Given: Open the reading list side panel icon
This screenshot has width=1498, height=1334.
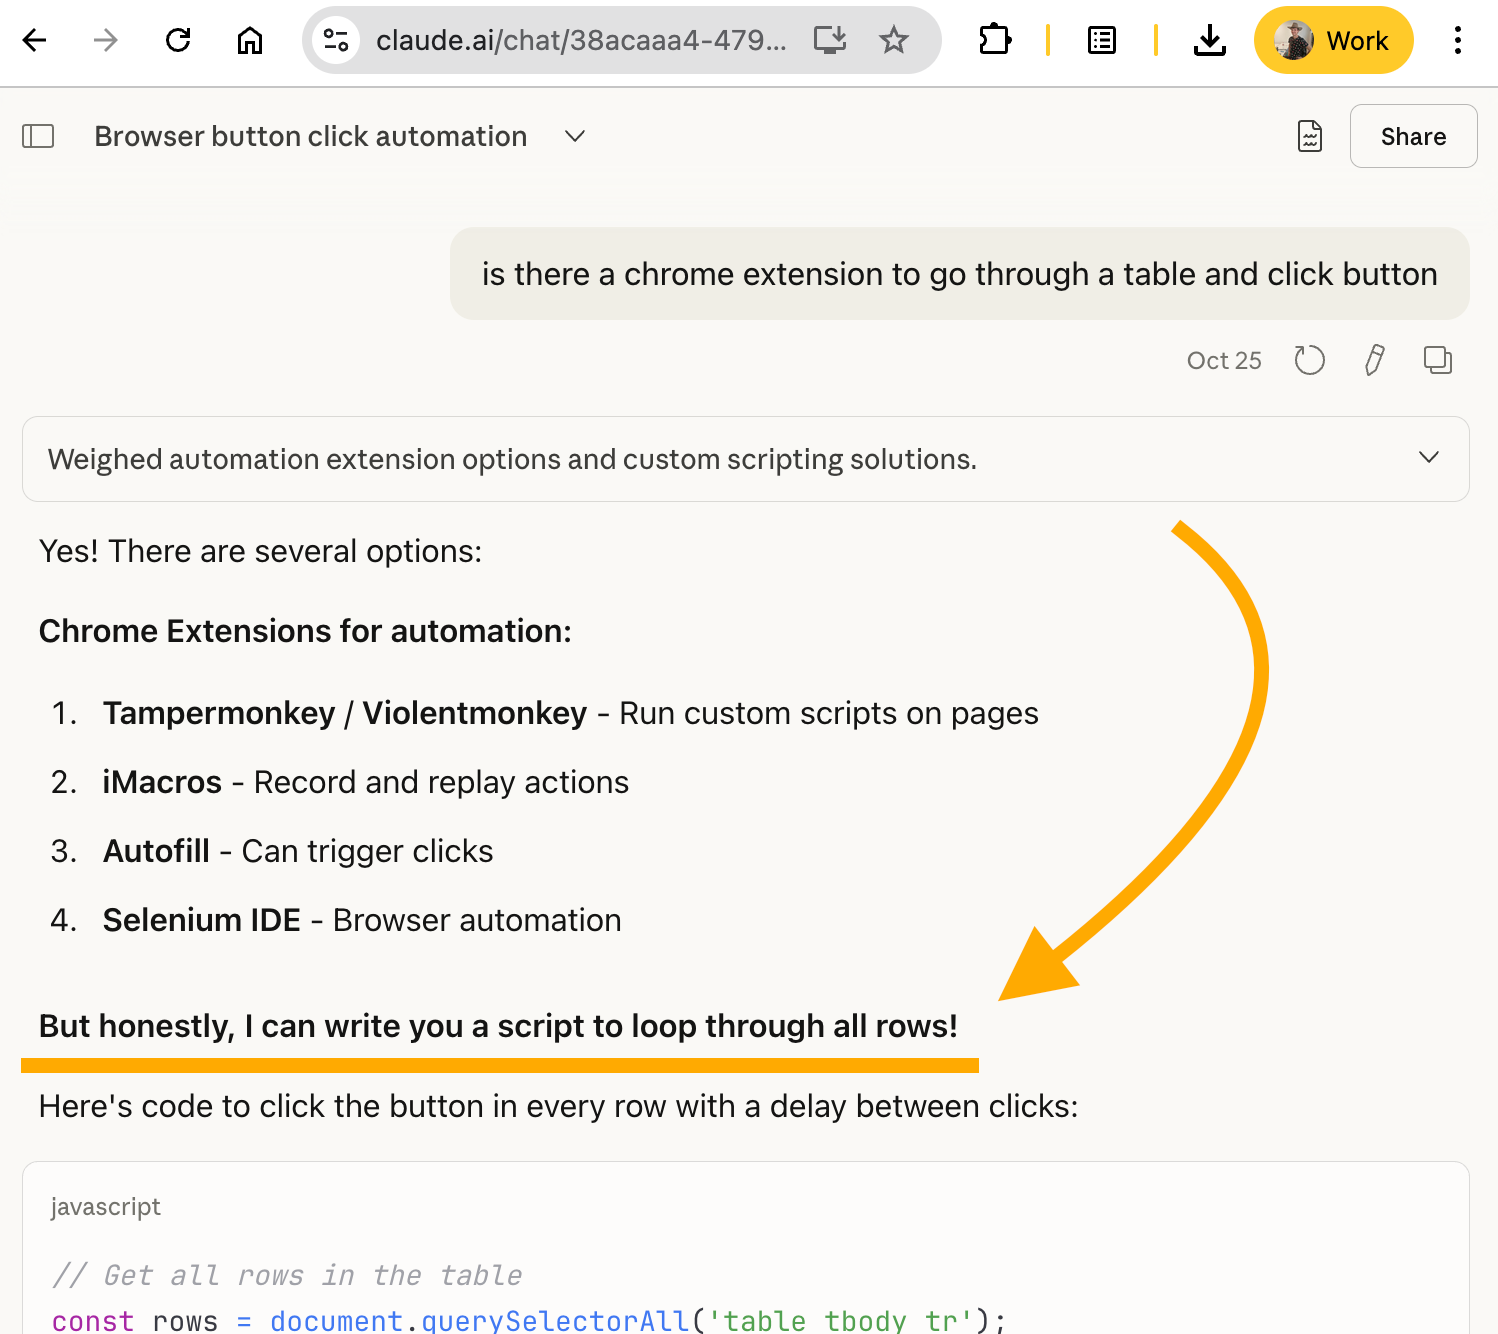Looking at the screenshot, I should coord(1101,40).
